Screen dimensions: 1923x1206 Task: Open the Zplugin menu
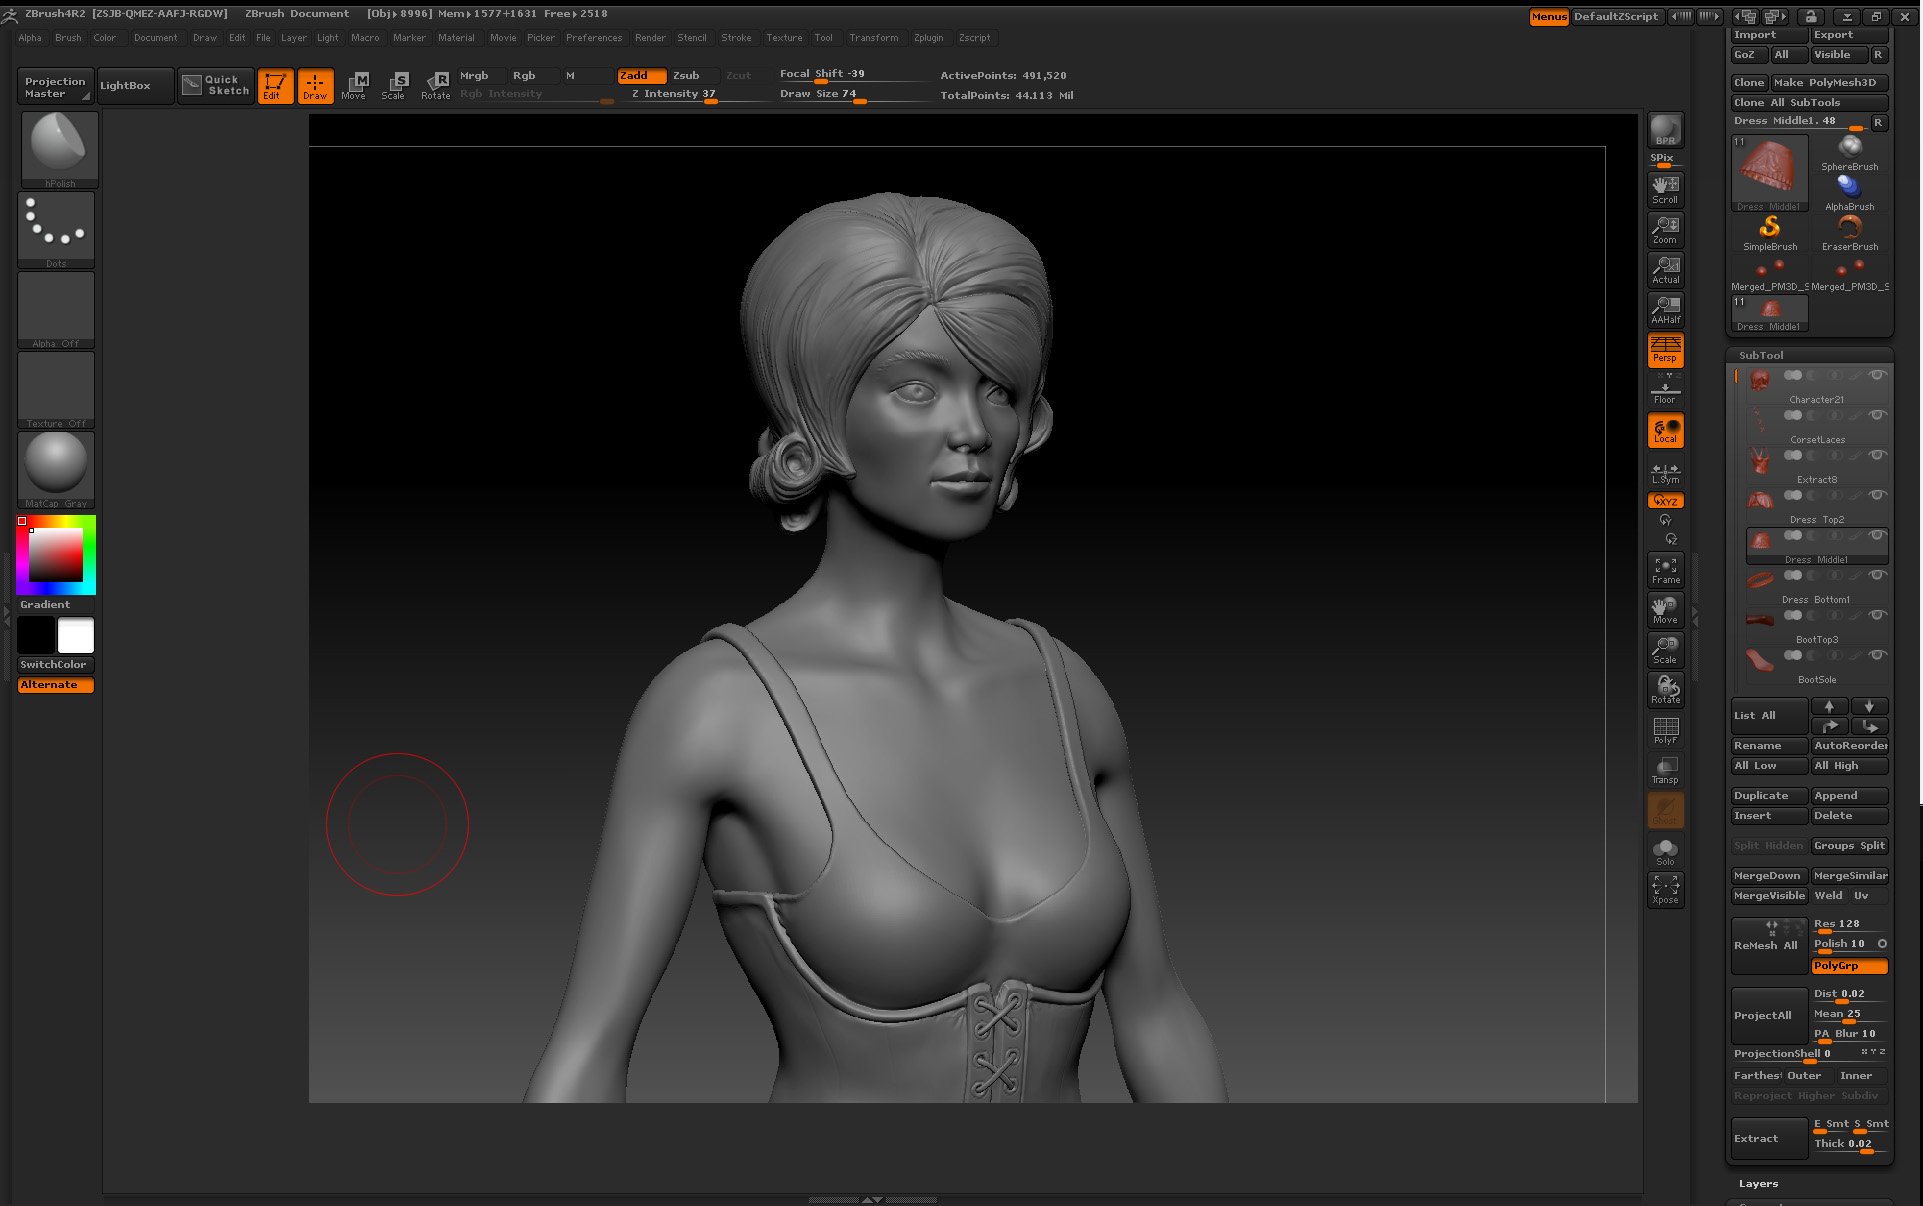point(928,38)
